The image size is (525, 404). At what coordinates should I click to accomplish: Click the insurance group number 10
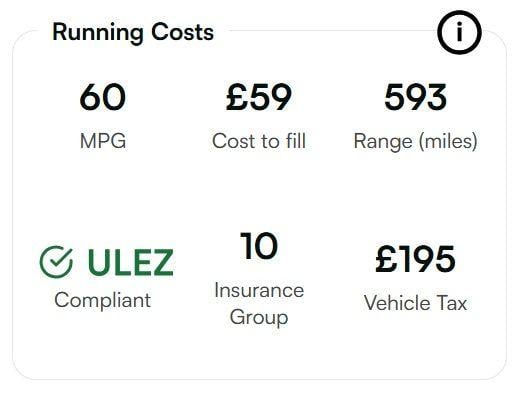pos(259,246)
